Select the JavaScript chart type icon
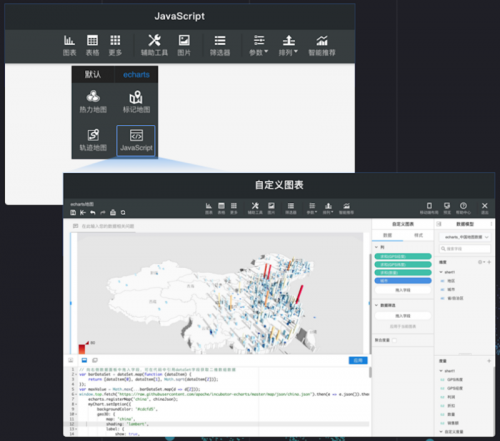This screenshot has width=500, height=441. 136,140
